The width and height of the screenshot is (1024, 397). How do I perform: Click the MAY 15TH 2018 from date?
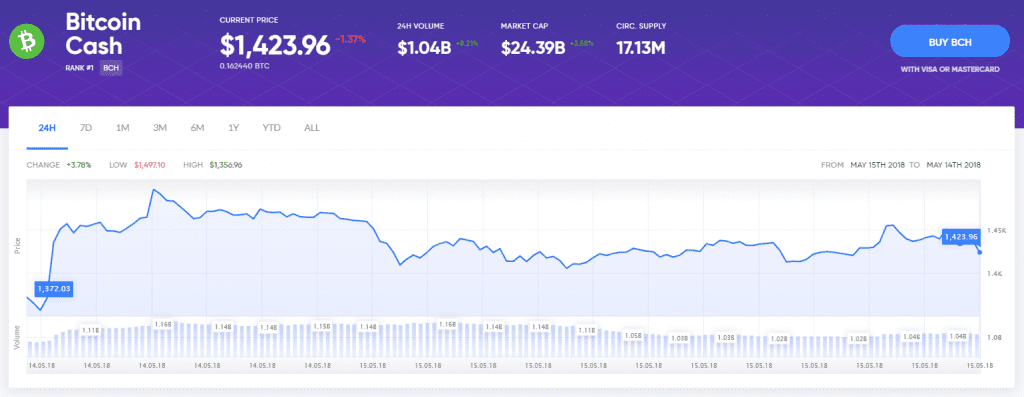[877, 165]
